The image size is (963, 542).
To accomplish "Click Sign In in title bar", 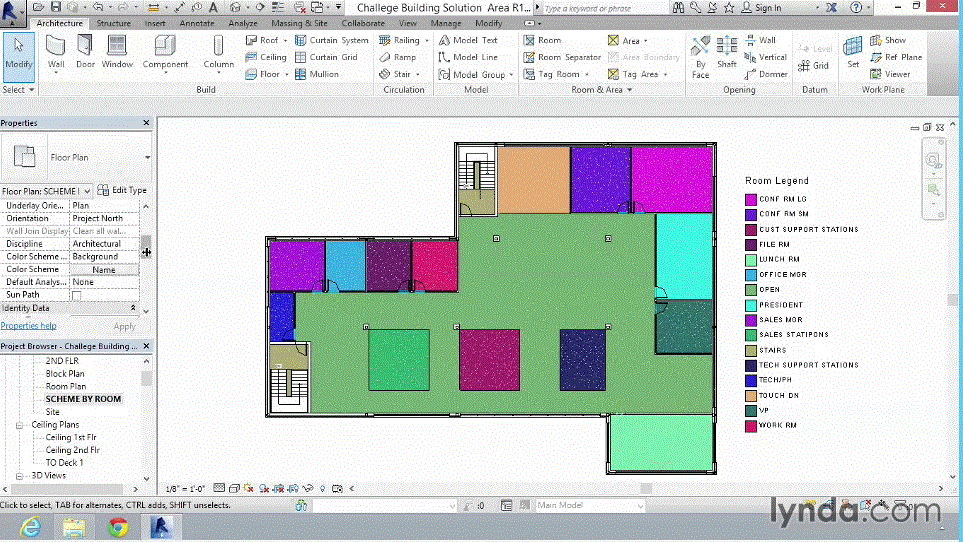I will pos(762,8).
